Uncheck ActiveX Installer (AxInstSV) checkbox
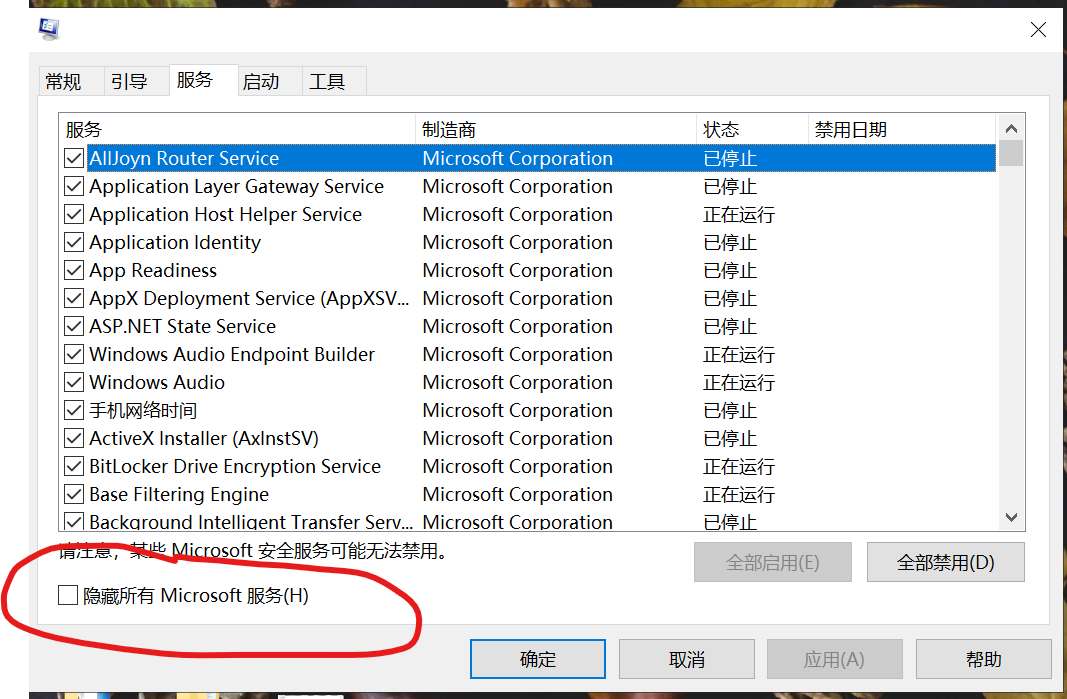 pyautogui.click(x=74, y=438)
